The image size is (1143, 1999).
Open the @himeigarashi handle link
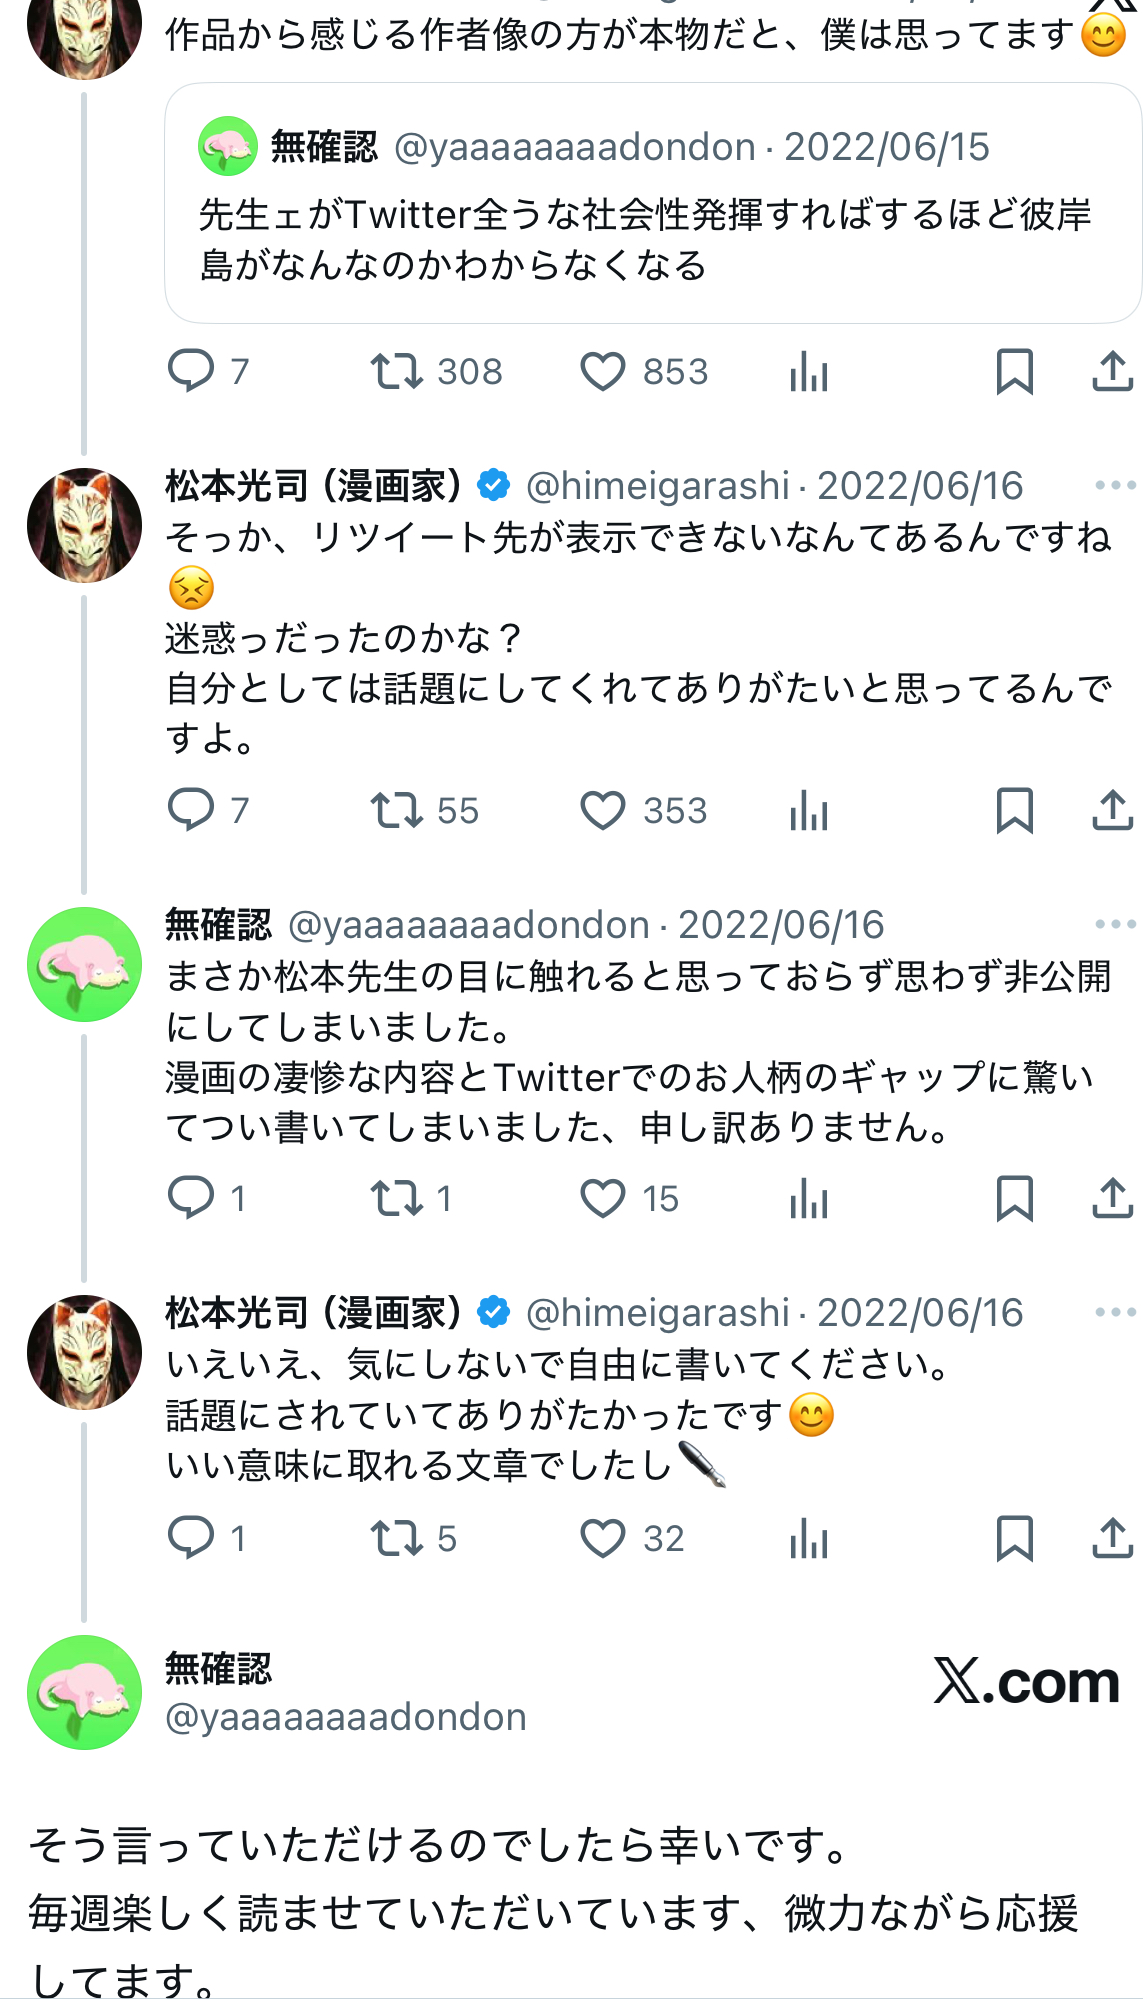pos(657,486)
